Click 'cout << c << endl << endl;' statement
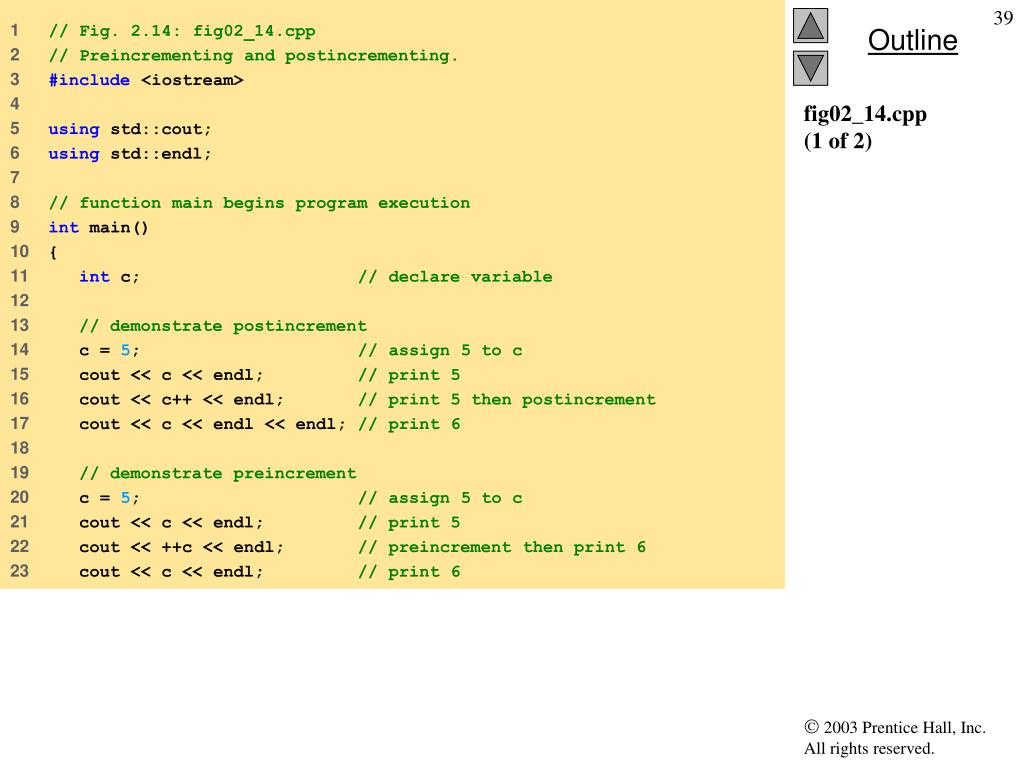Image resolution: width=1024 pixels, height=768 pixels. coord(212,424)
